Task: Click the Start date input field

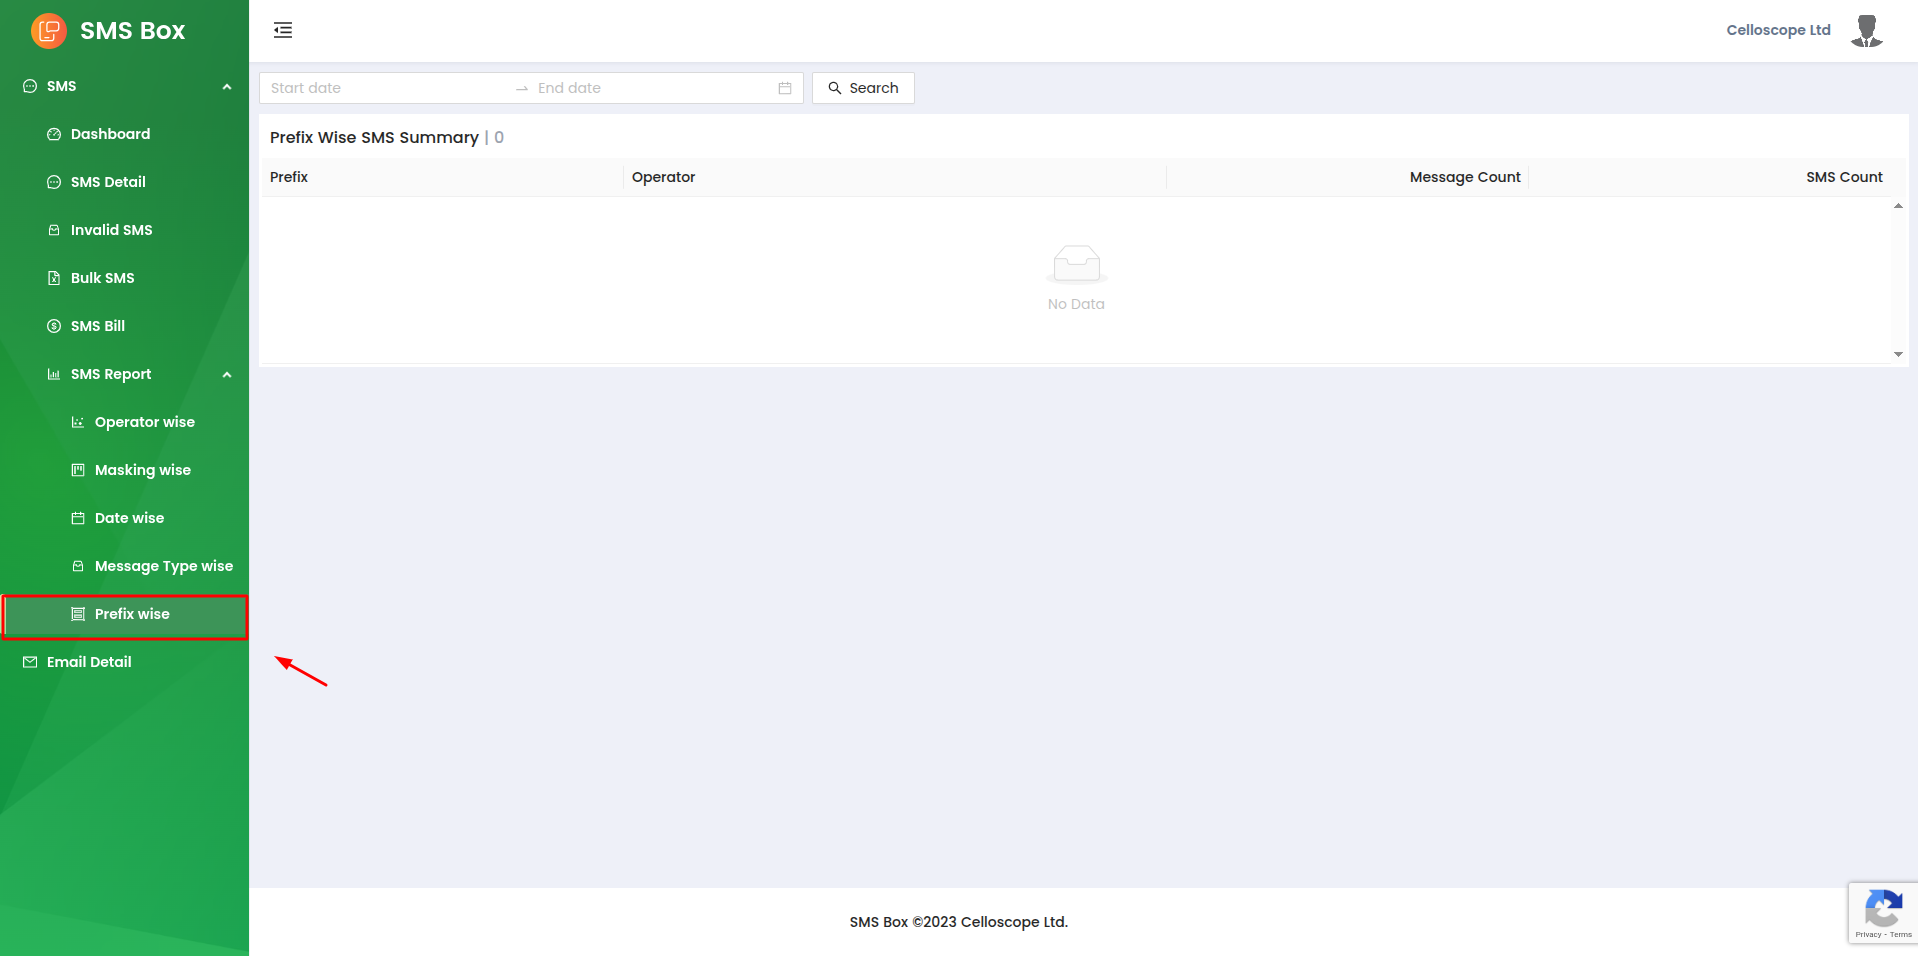Action: coord(385,88)
